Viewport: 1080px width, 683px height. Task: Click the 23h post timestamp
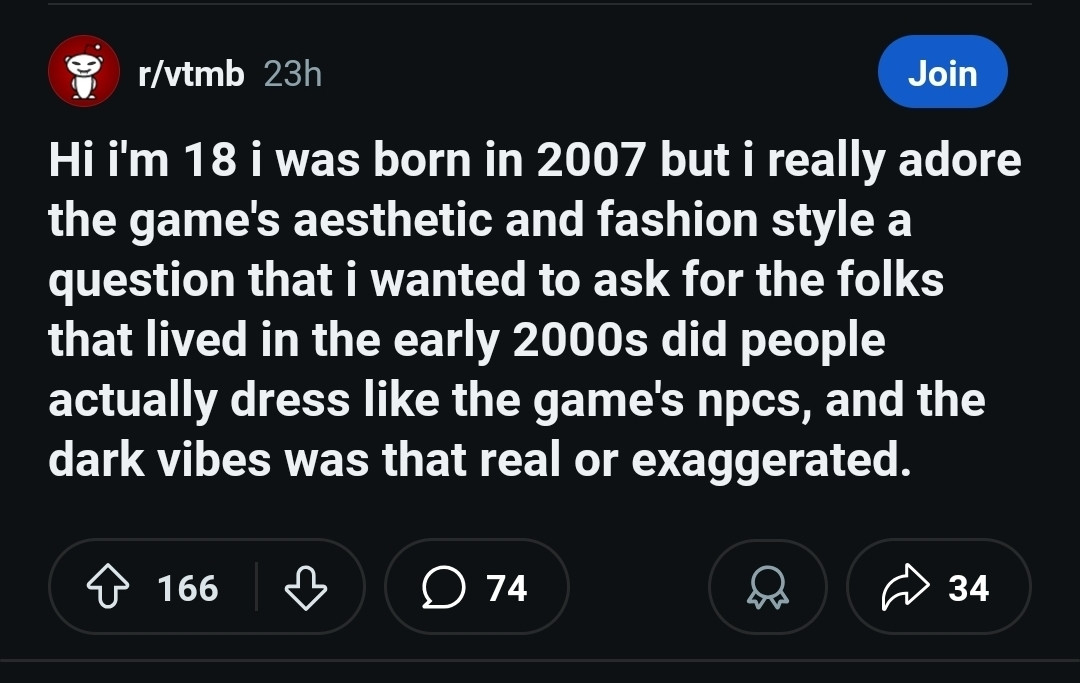tap(293, 74)
